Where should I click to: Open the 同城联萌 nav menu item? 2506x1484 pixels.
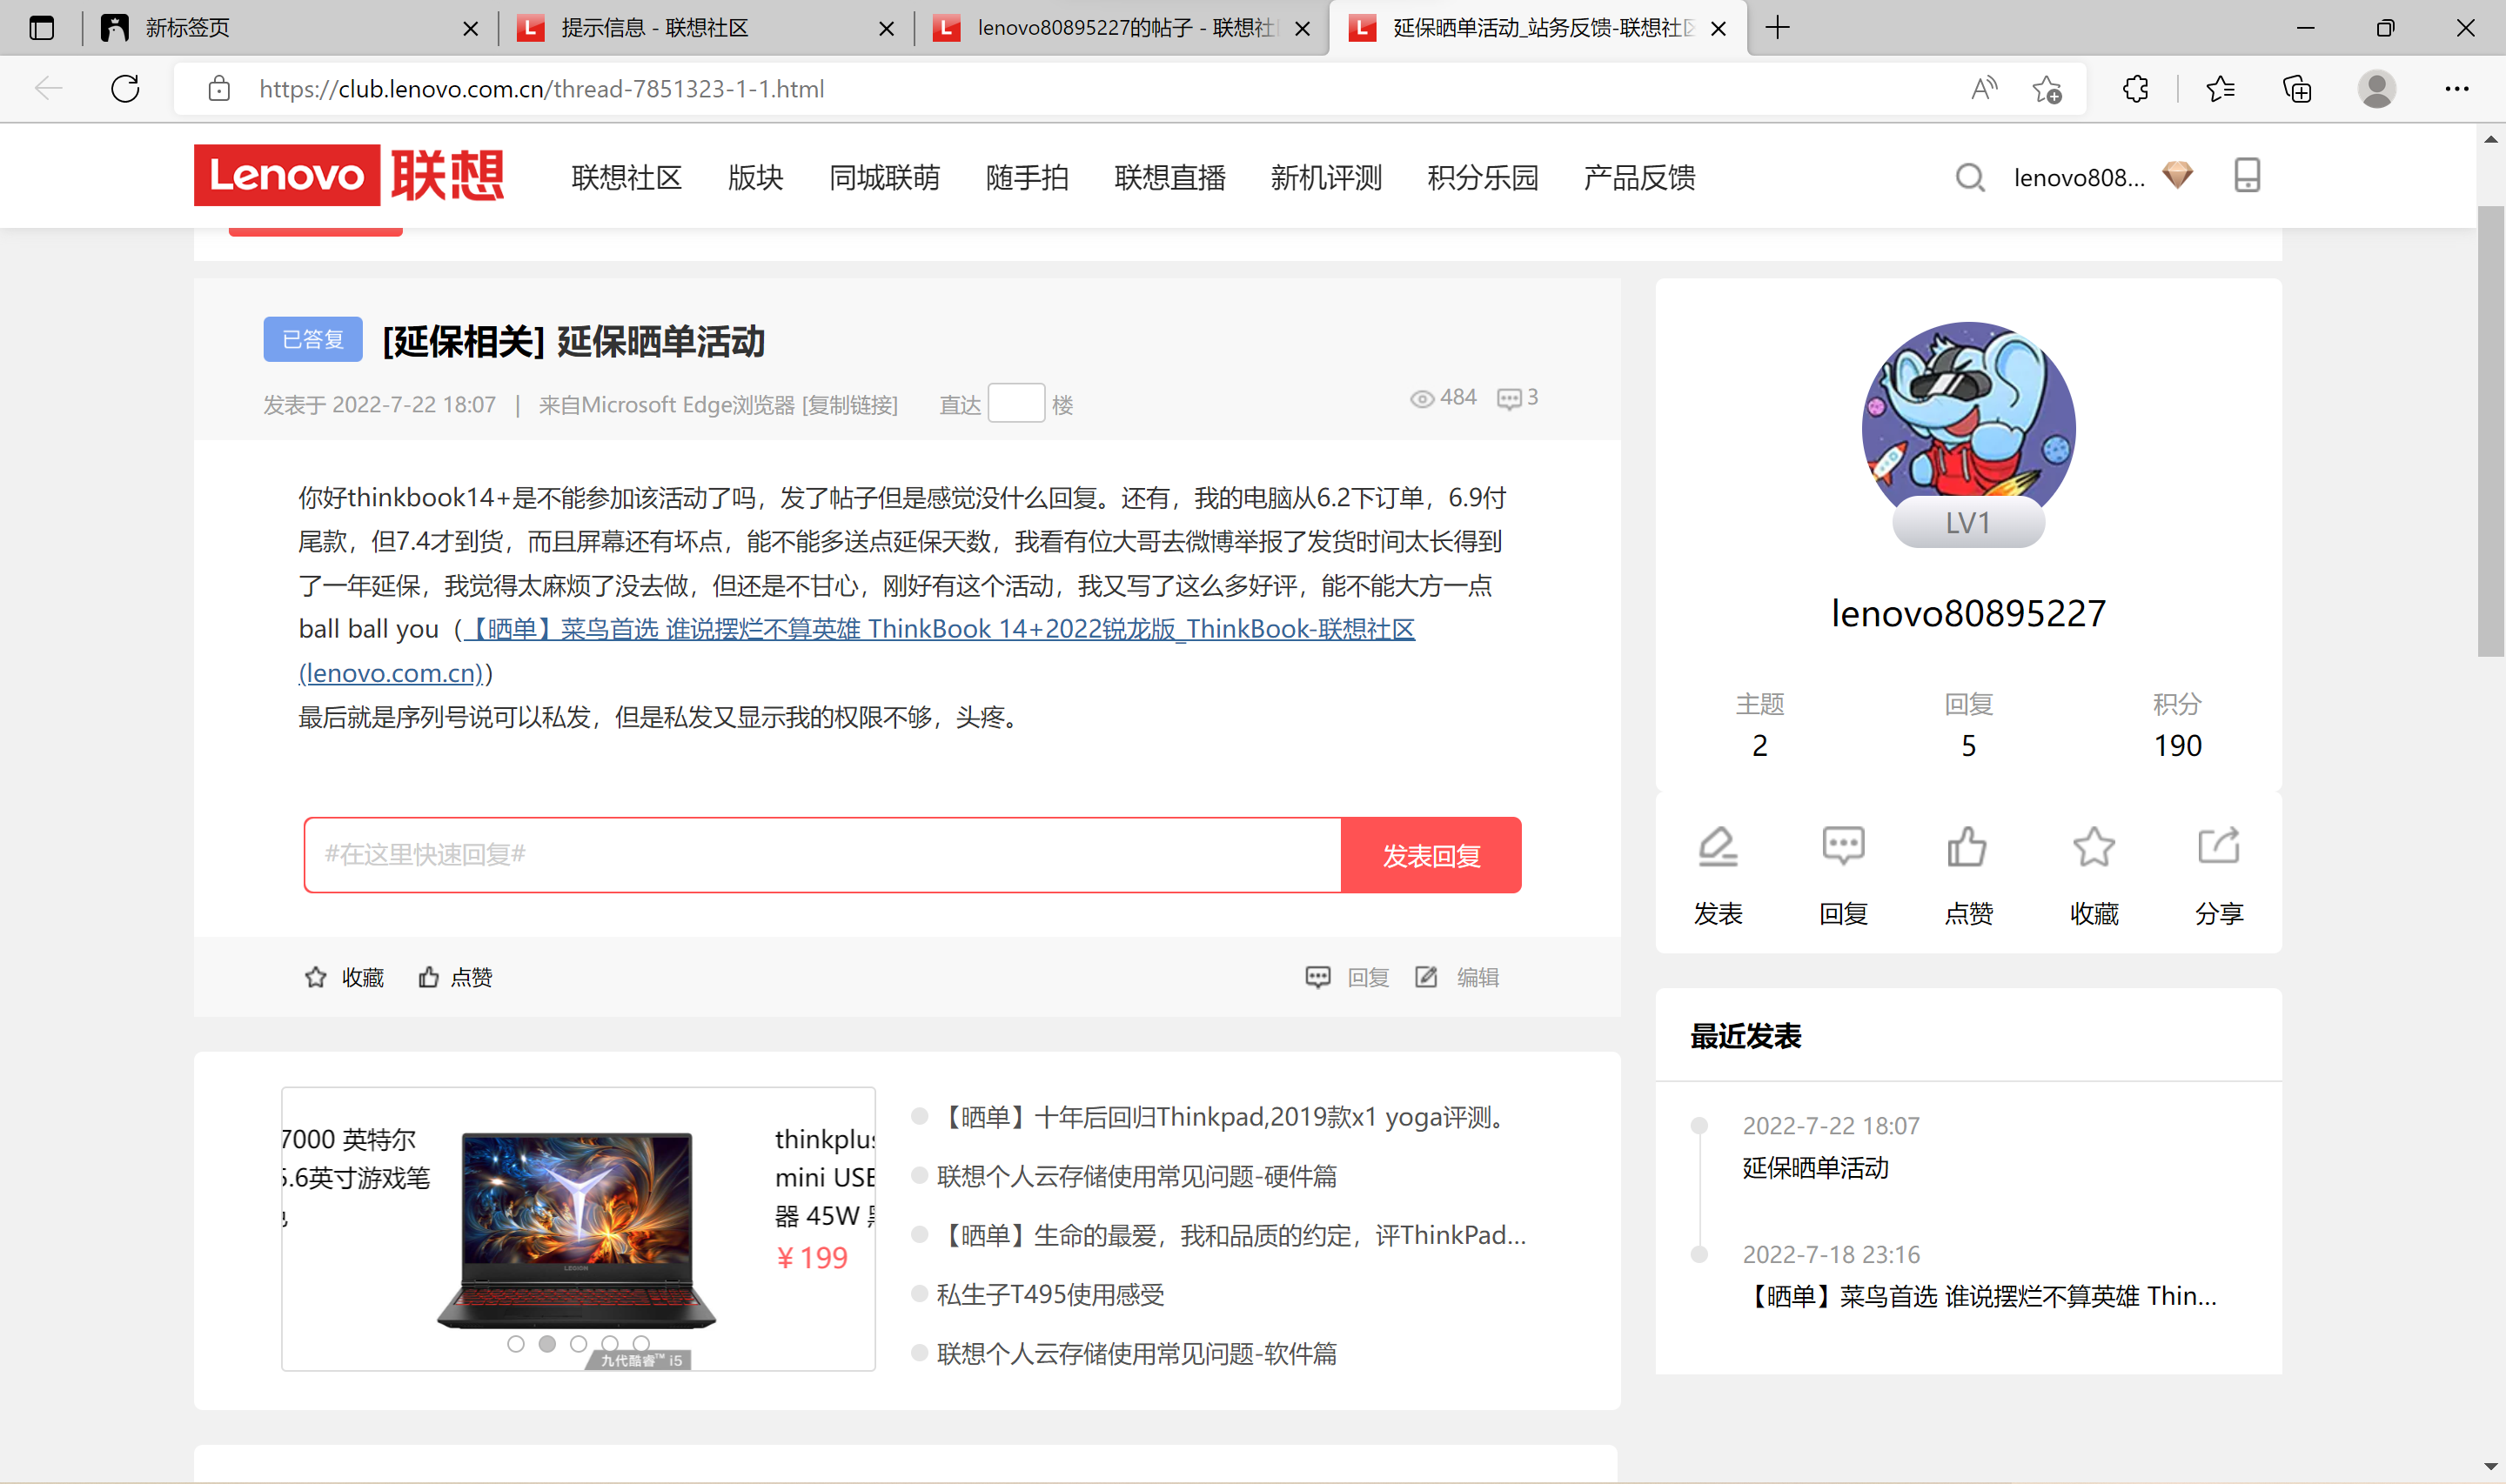[884, 178]
